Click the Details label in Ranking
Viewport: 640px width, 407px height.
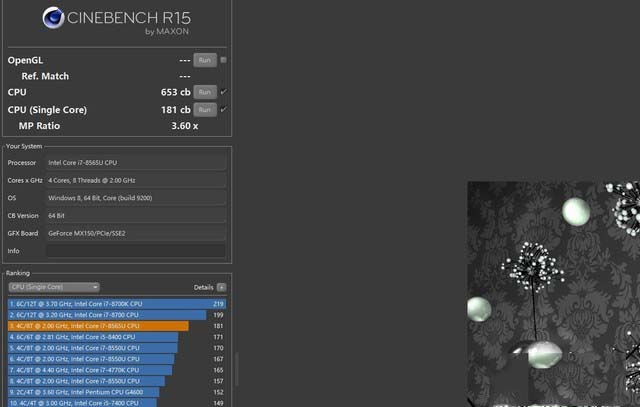[x=203, y=287]
